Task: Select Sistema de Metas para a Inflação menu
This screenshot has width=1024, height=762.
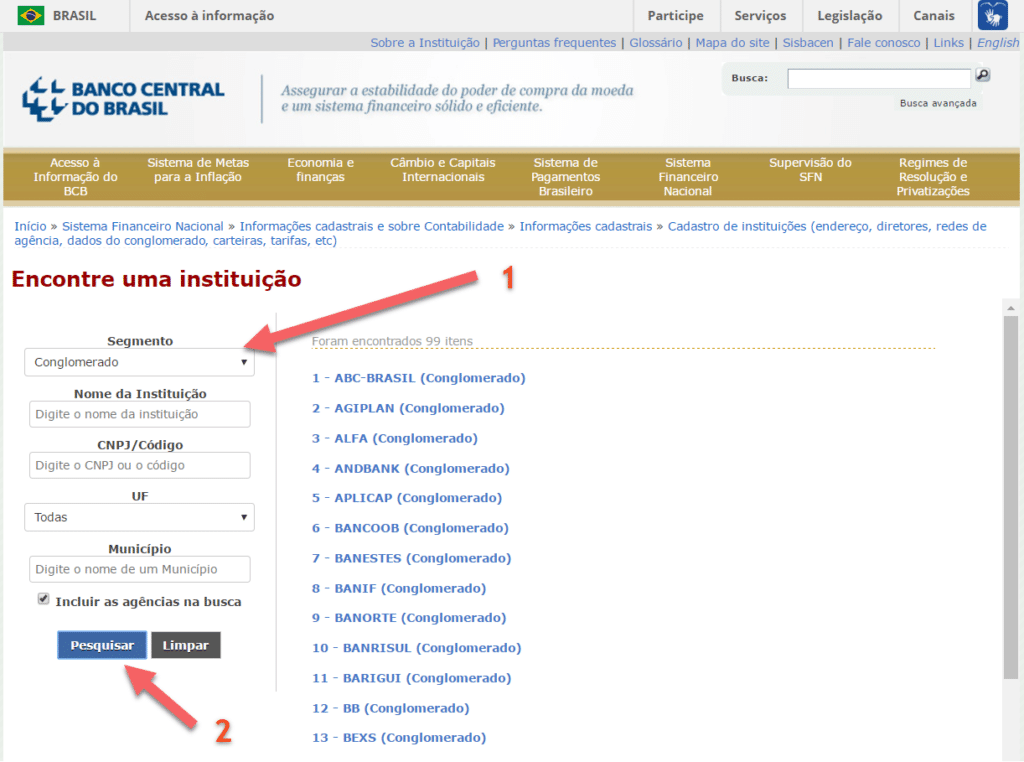Action: pos(198,170)
